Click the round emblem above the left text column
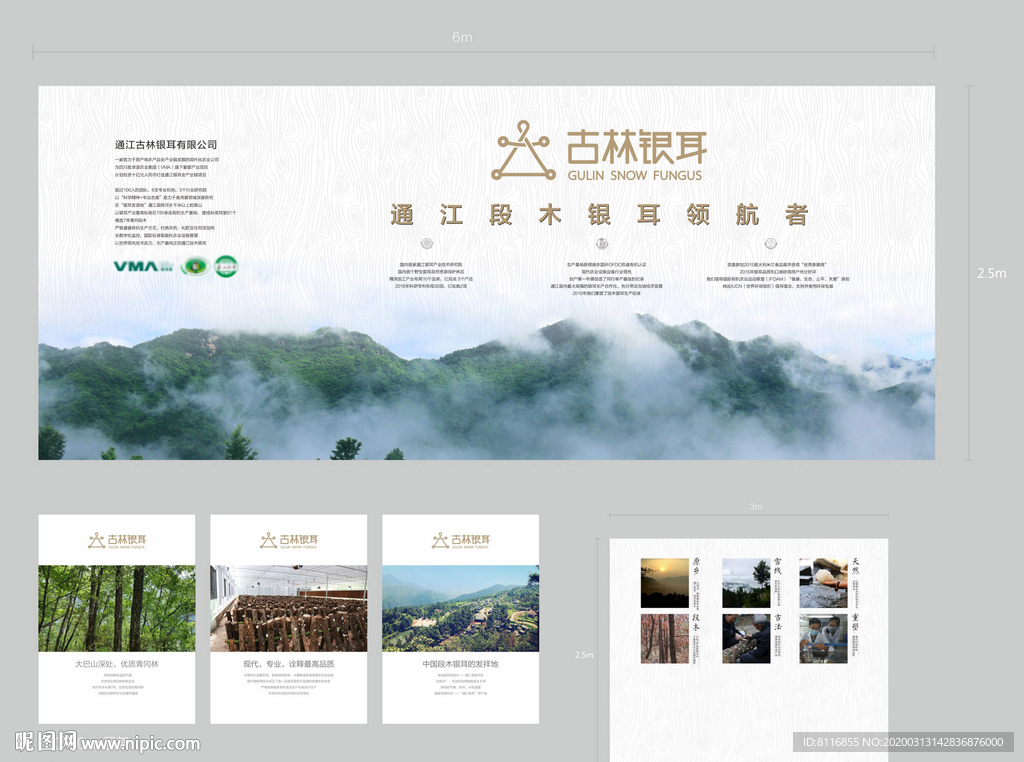 [427, 244]
